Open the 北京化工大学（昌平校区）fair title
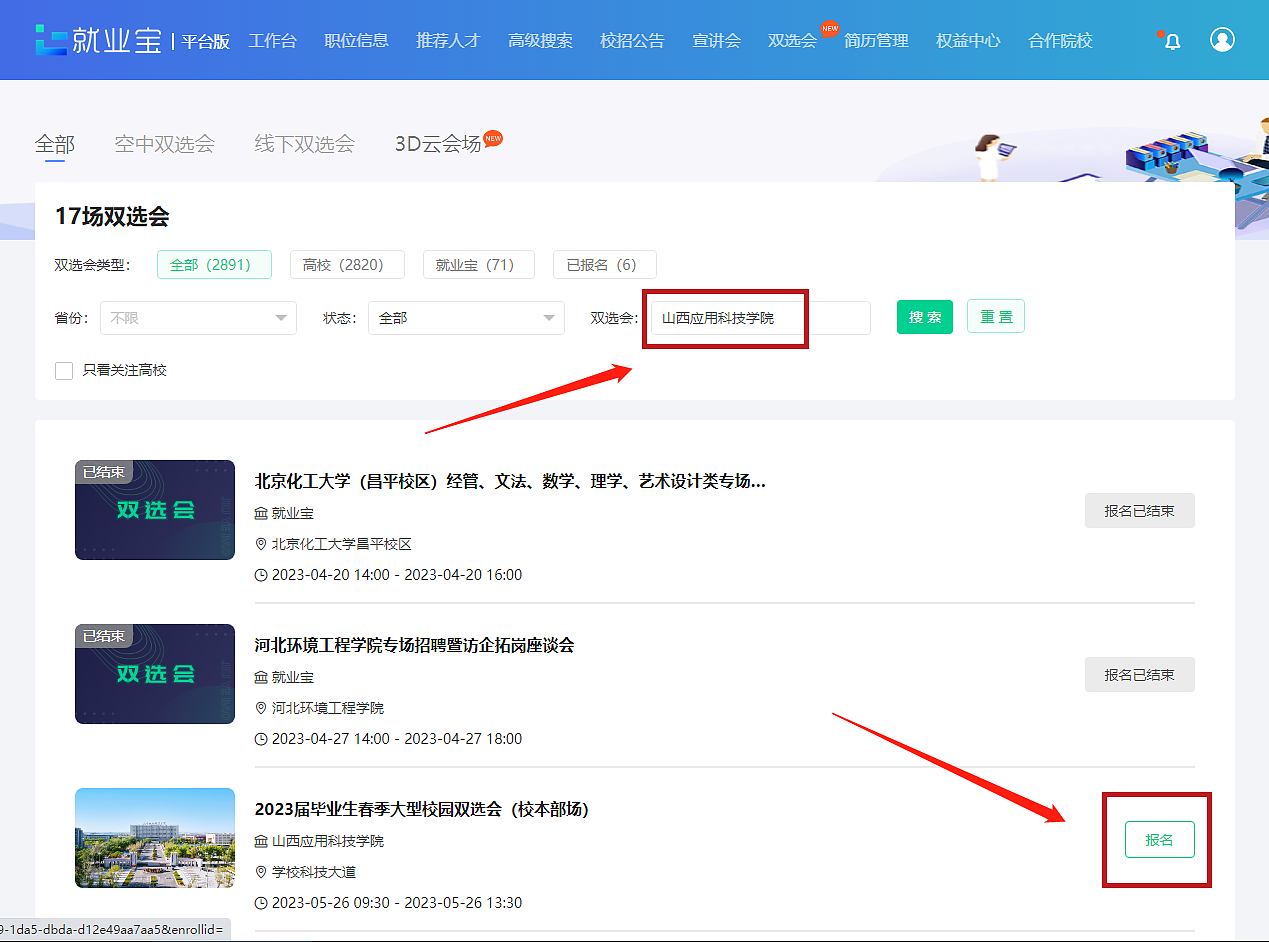The height and width of the screenshot is (942, 1269). 510,481
